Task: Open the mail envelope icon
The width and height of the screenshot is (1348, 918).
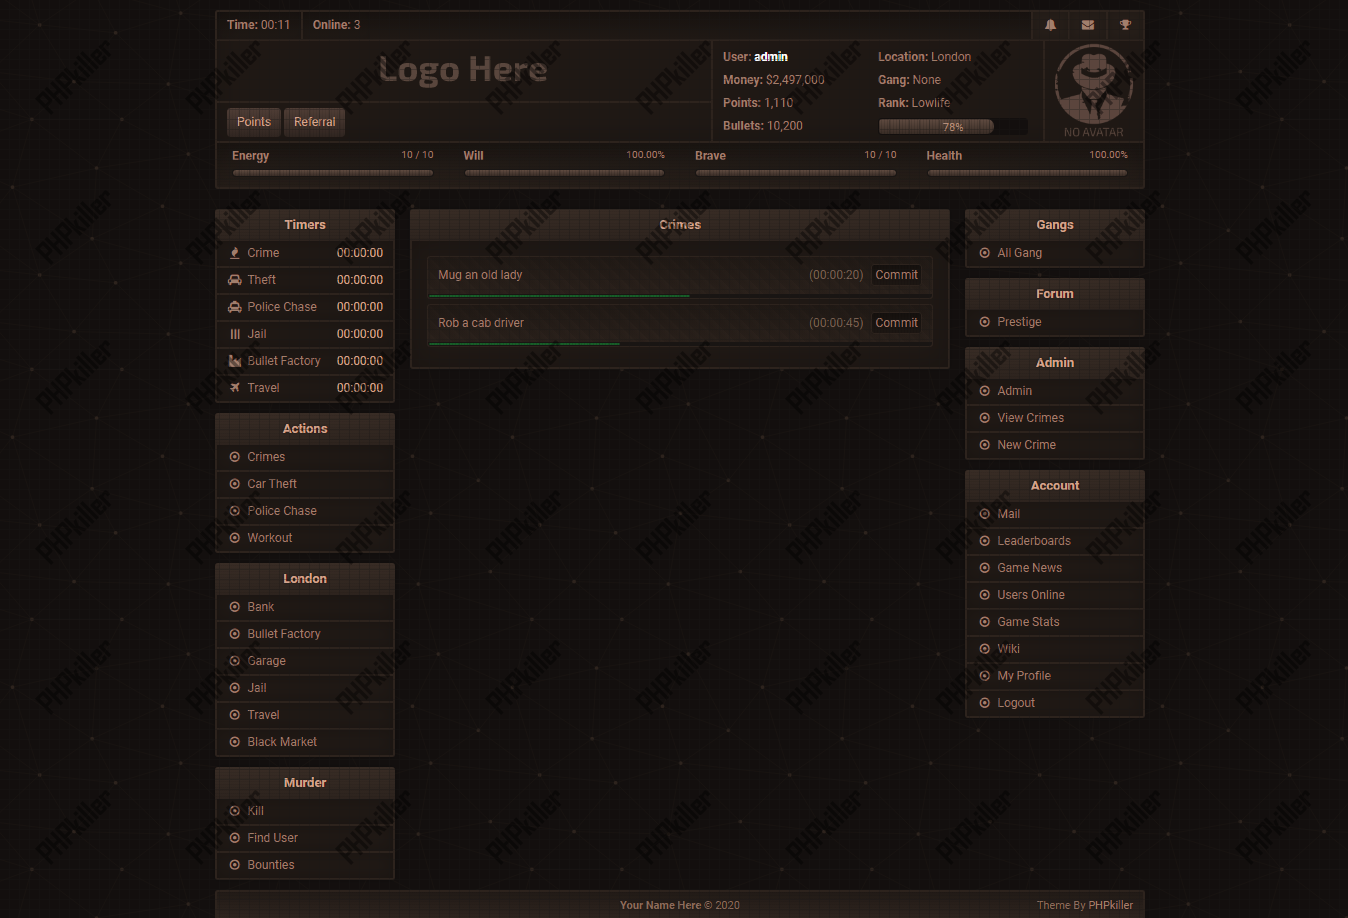Action: [x=1088, y=25]
